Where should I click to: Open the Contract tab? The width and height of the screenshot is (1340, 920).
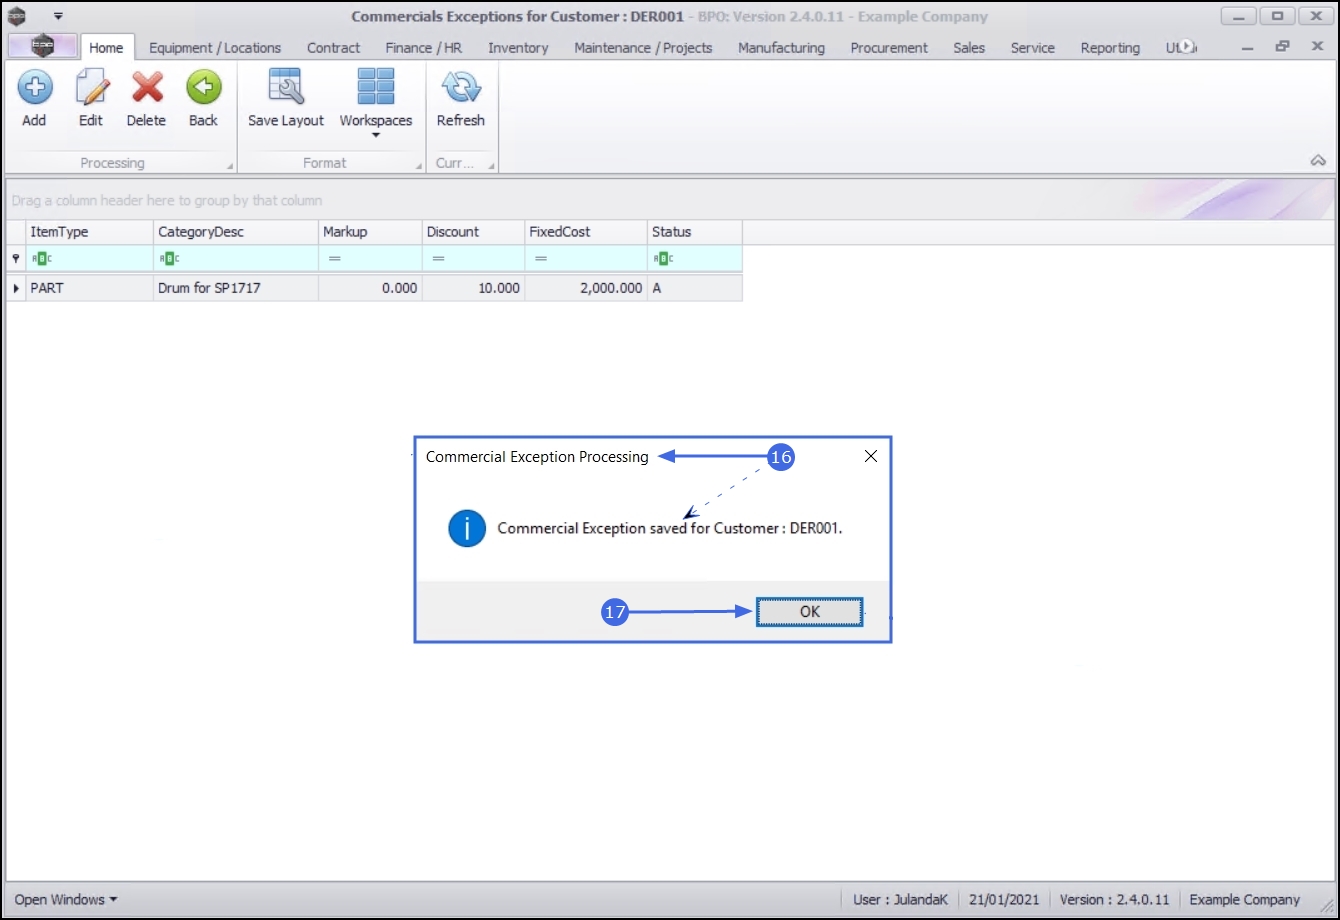(334, 47)
